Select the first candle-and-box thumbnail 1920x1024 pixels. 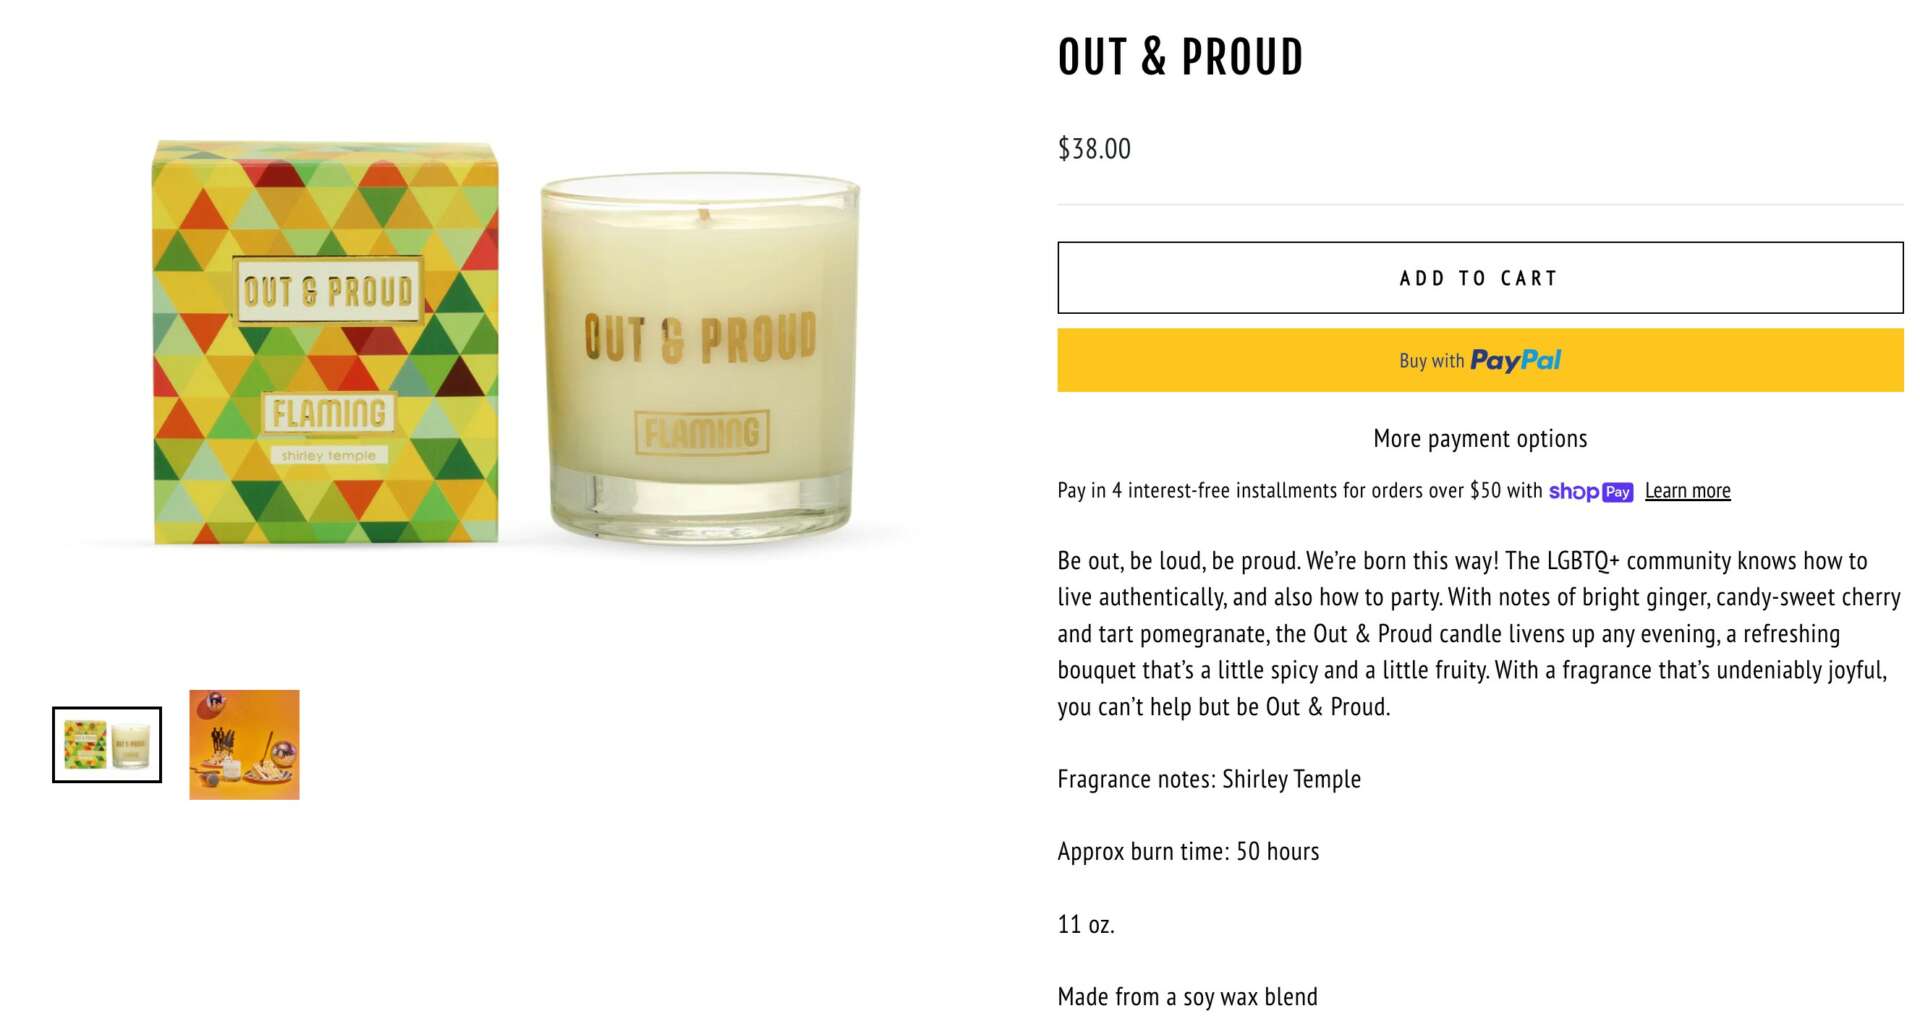pos(107,745)
